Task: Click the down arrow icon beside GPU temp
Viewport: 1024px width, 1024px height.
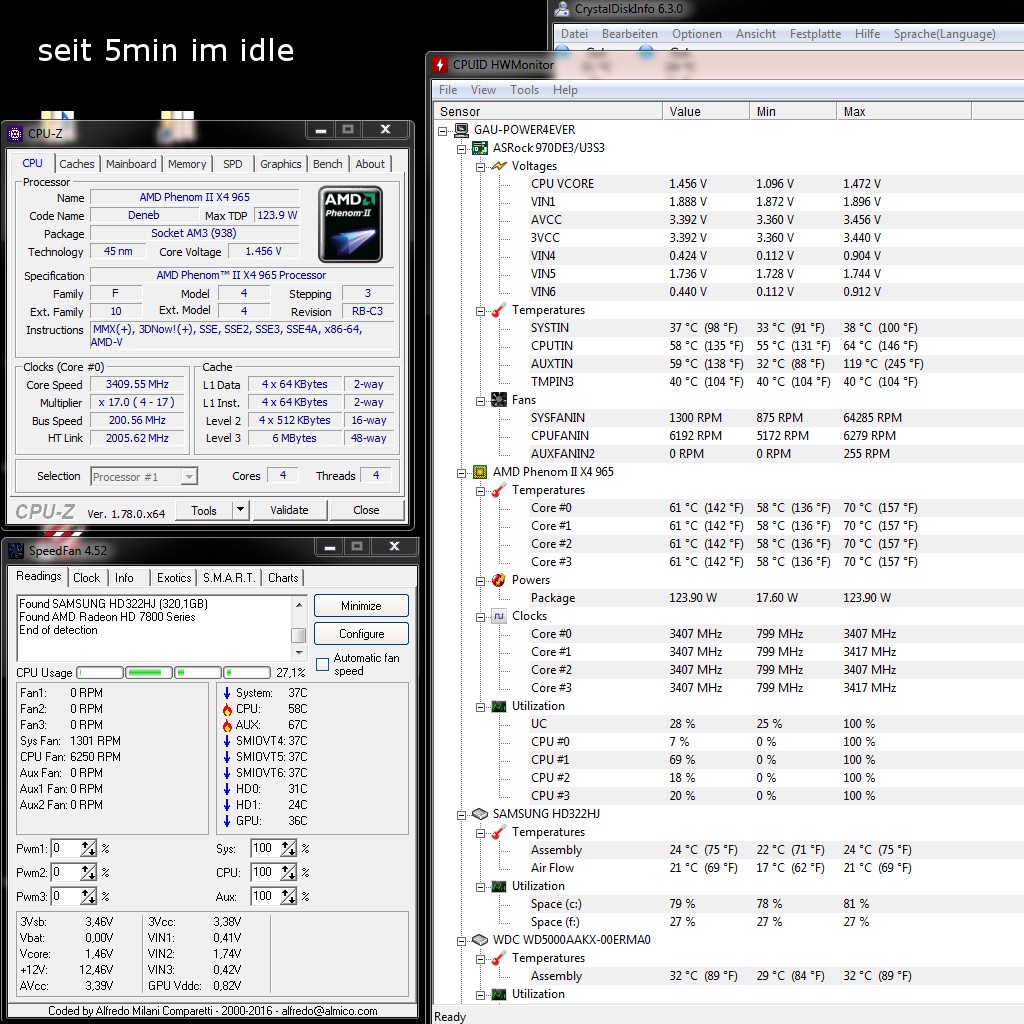Action: point(227,821)
